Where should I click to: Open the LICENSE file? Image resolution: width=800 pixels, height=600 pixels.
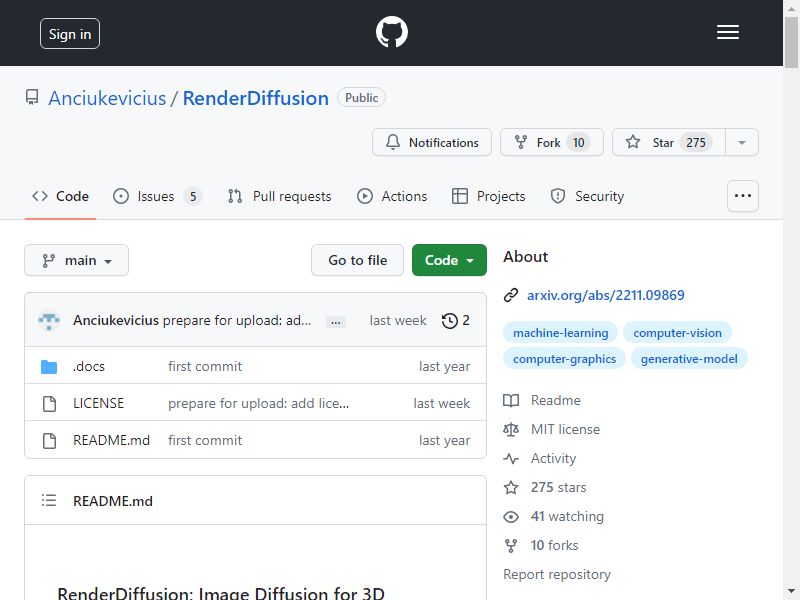98,403
